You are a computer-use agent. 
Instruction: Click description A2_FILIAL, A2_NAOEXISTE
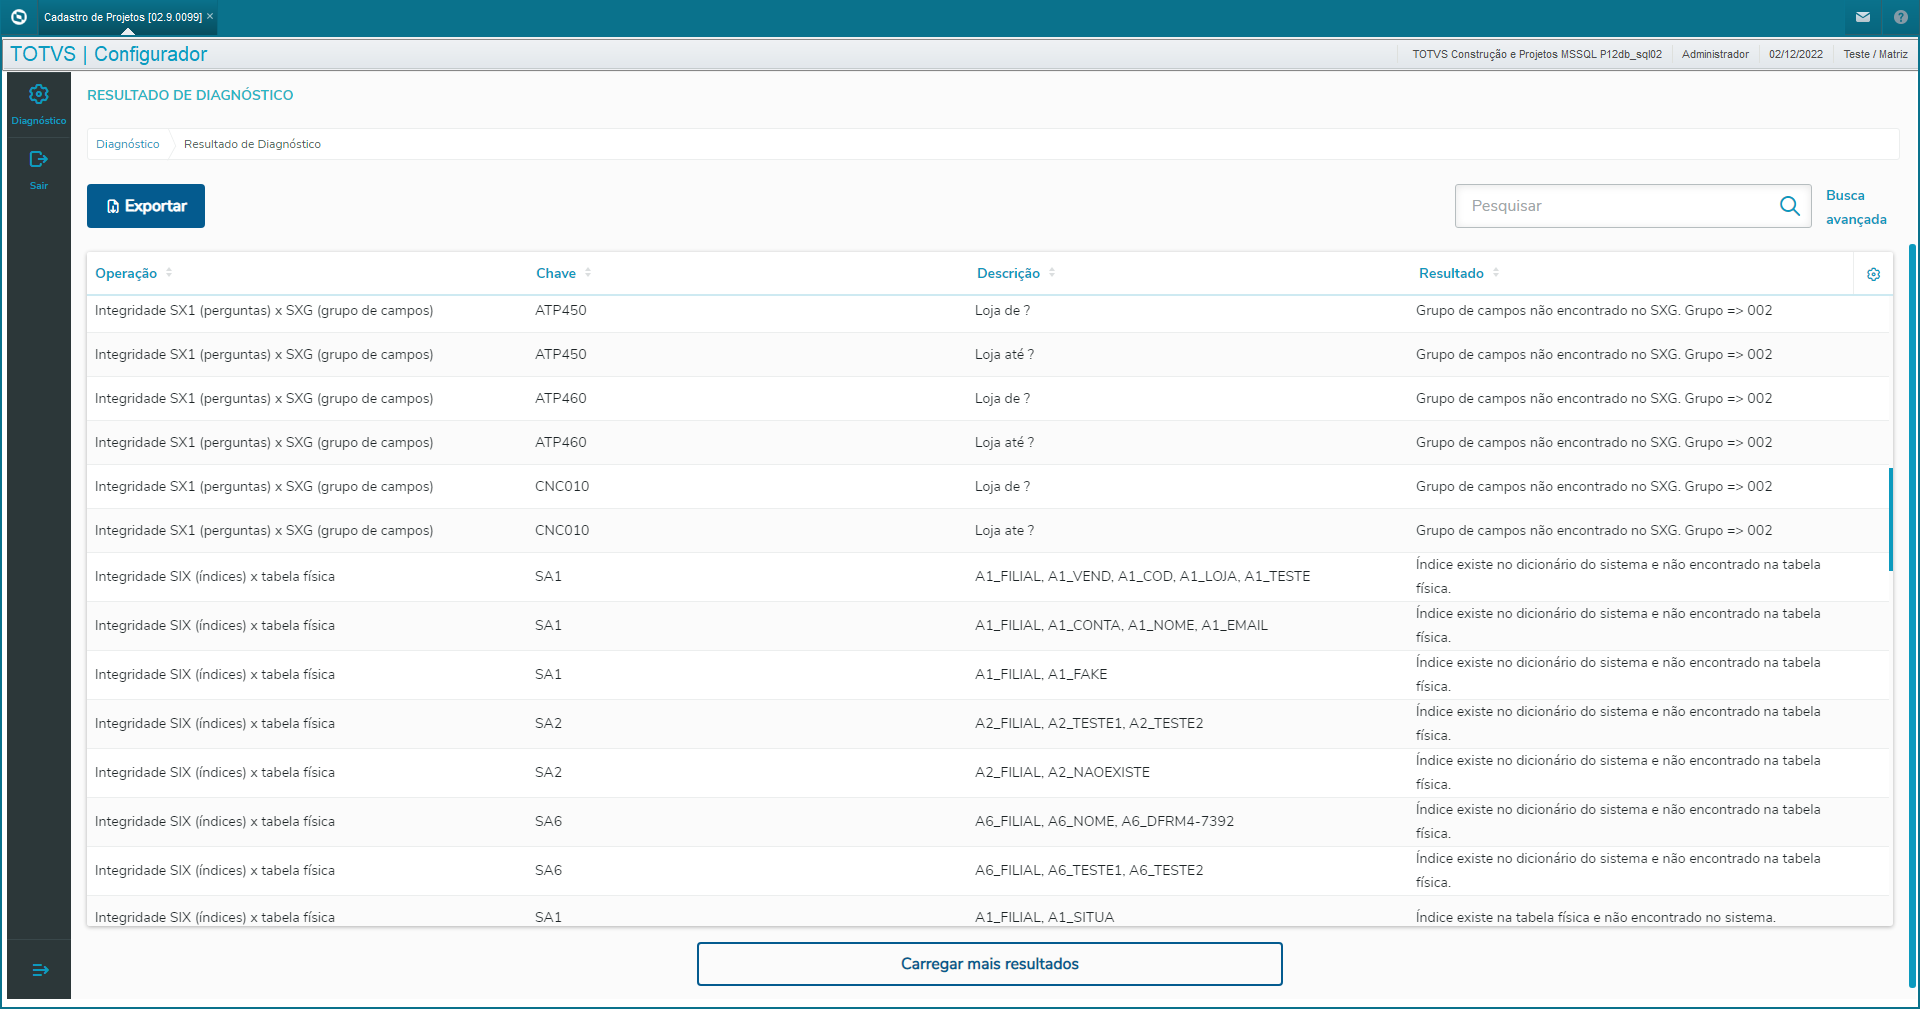pyautogui.click(x=1062, y=773)
